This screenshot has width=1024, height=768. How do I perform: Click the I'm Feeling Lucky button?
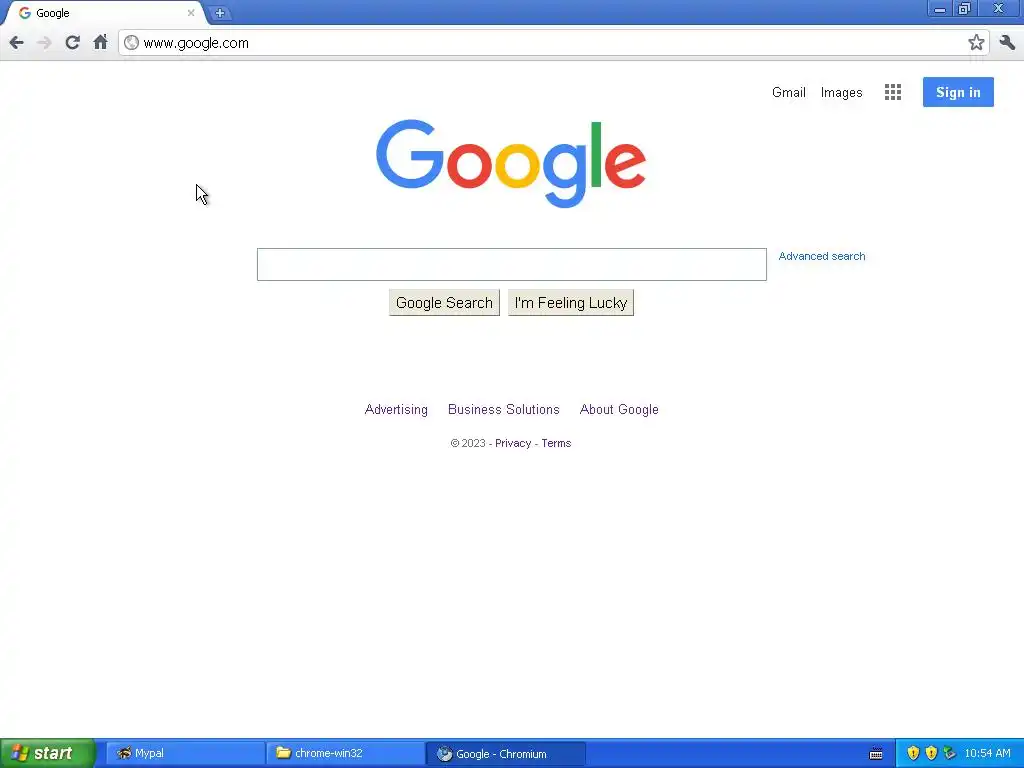571,303
